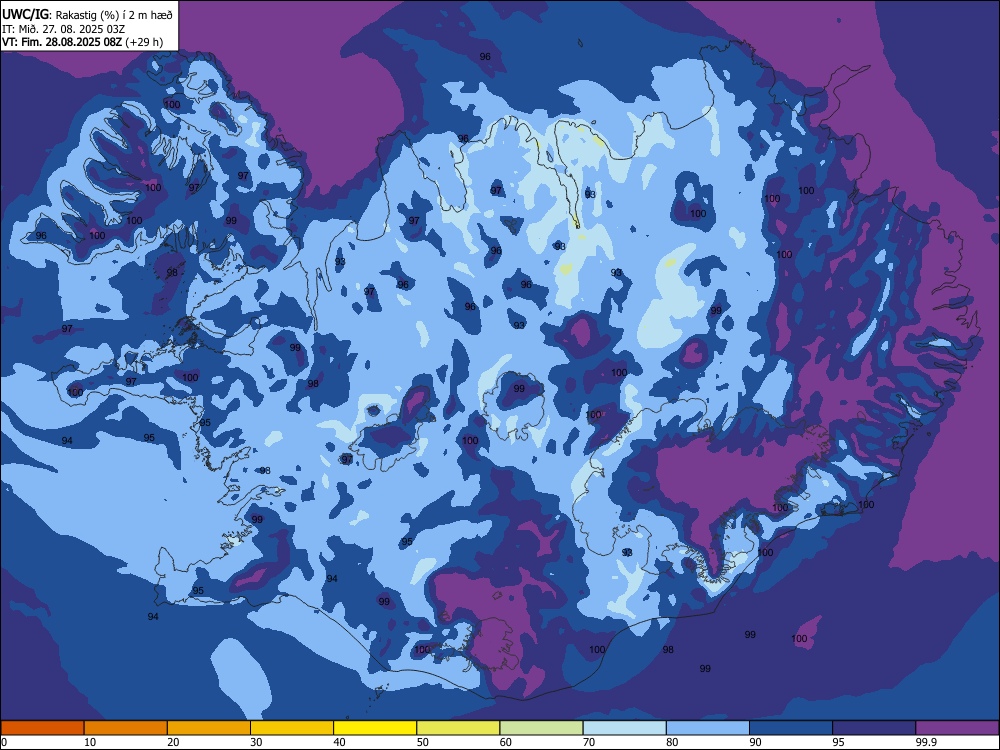The width and height of the screenshot is (1000, 750).
Task: Click the legend scale label "80"
Action: pyautogui.click(x=672, y=742)
